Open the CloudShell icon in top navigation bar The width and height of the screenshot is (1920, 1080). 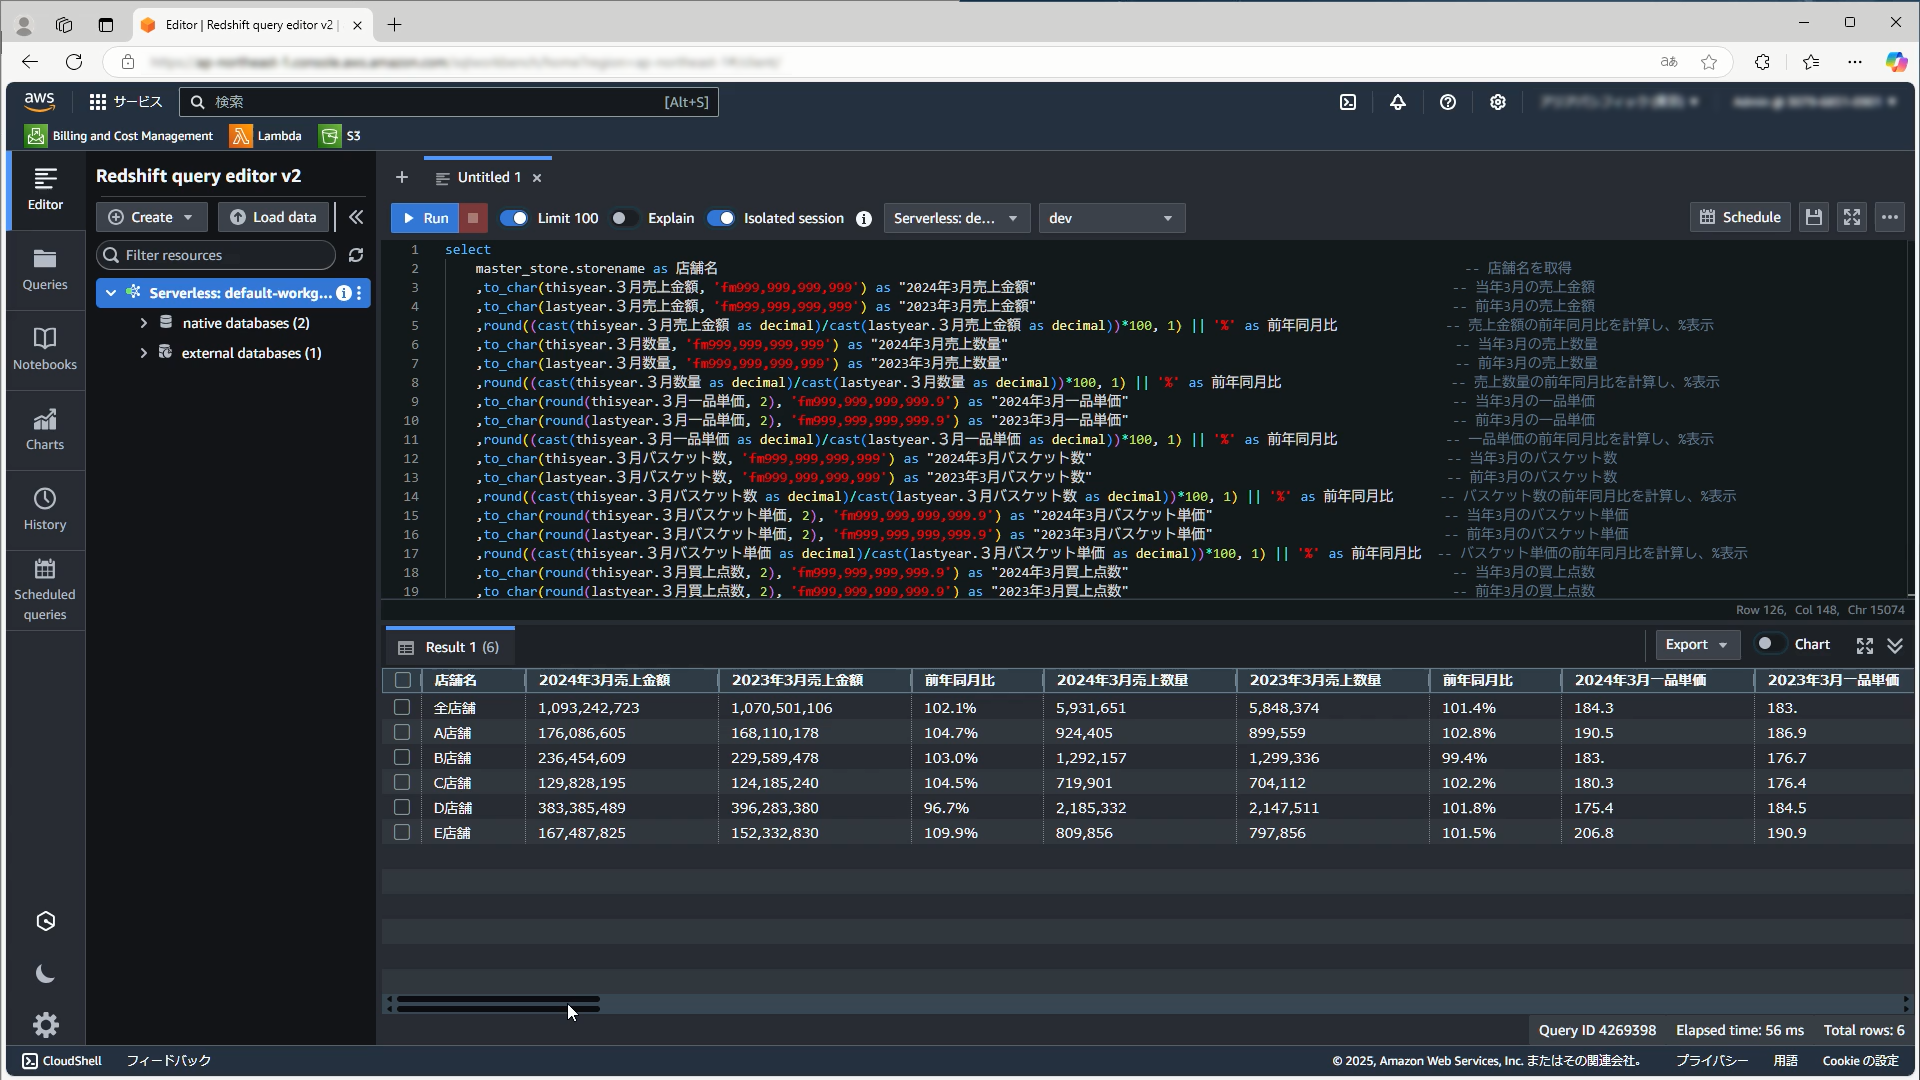[1348, 102]
